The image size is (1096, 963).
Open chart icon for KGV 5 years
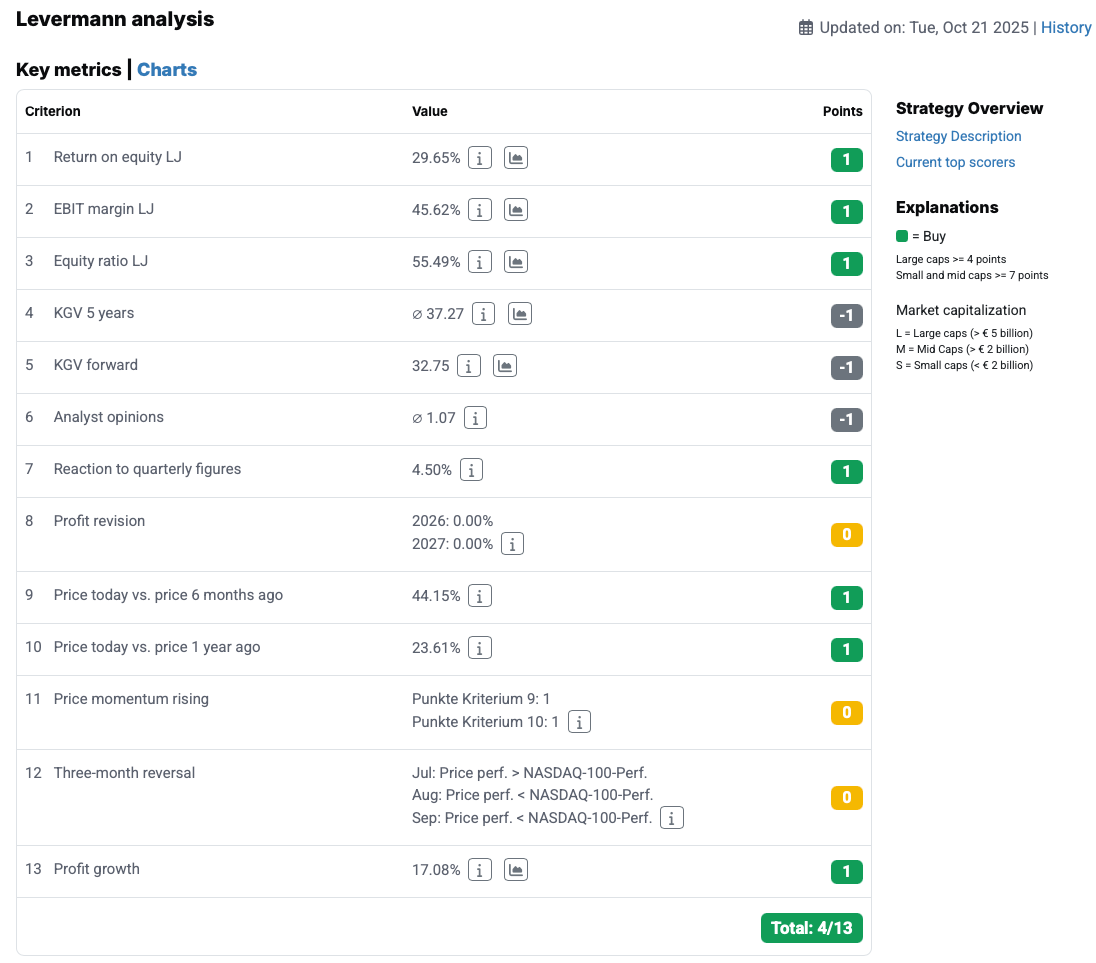tap(519, 314)
